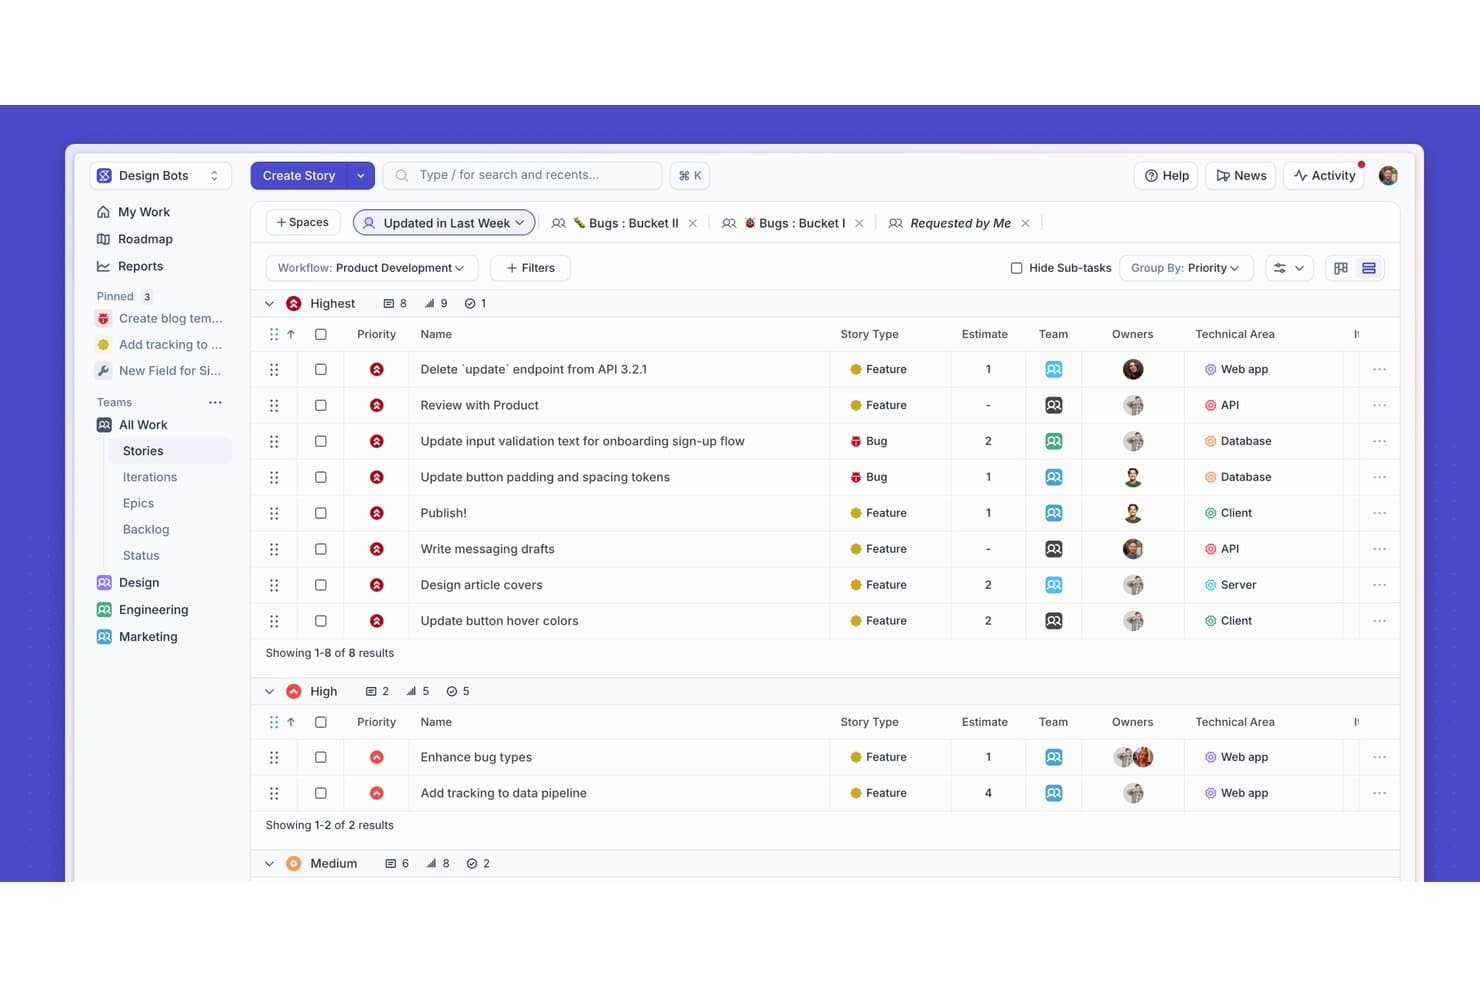Enable the Hide Sub-tasks checkbox
Screen dimensions: 1480x987
pos(1016,268)
